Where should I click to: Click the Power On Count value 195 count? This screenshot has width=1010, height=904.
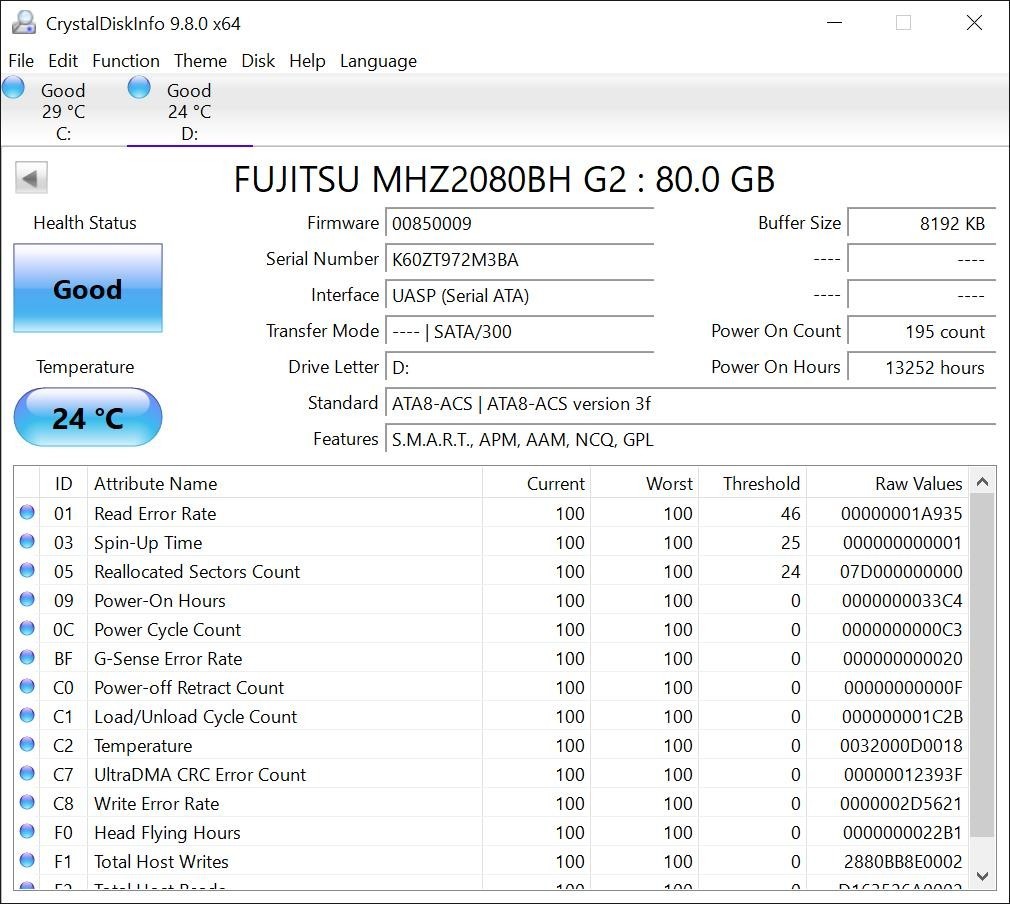pos(922,332)
